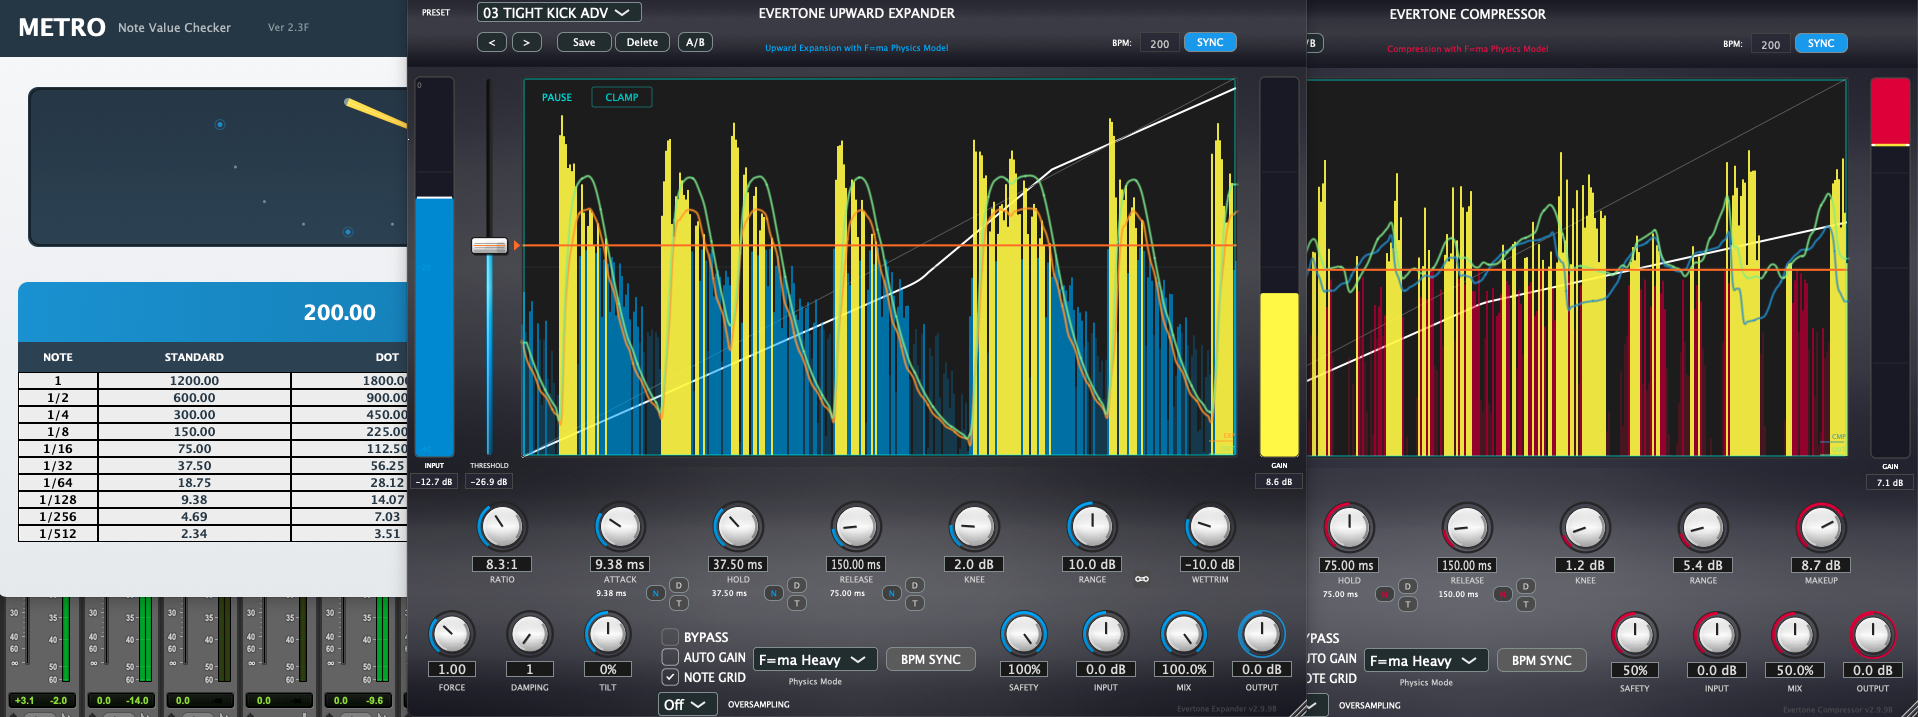Toggle Expander Attack N note button

point(655,593)
